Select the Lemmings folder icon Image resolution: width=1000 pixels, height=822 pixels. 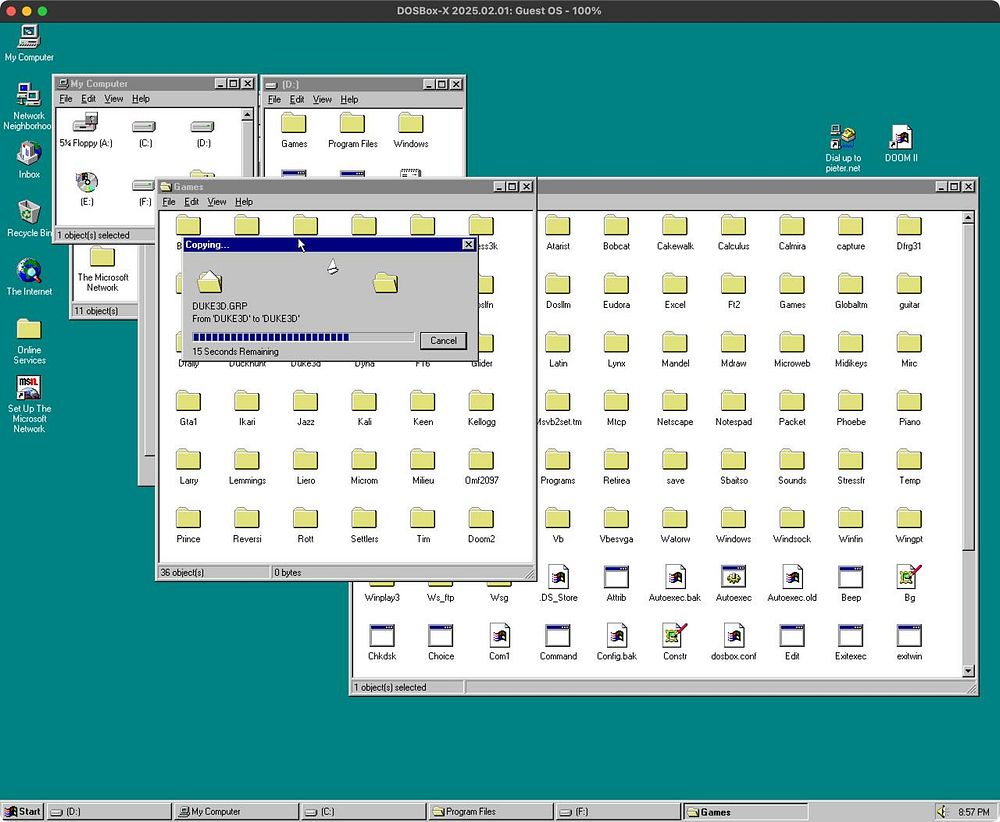click(247, 461)
